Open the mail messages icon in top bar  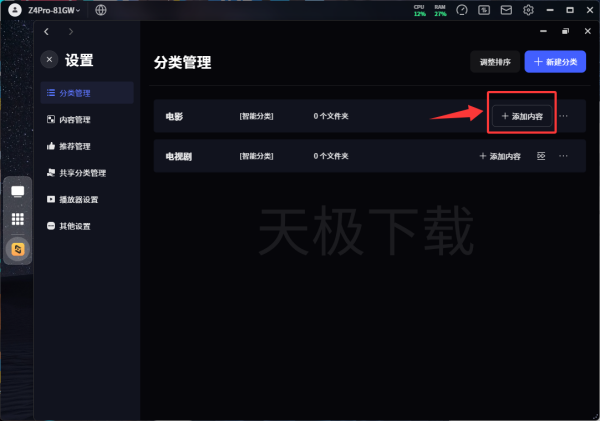pos(506,10)
